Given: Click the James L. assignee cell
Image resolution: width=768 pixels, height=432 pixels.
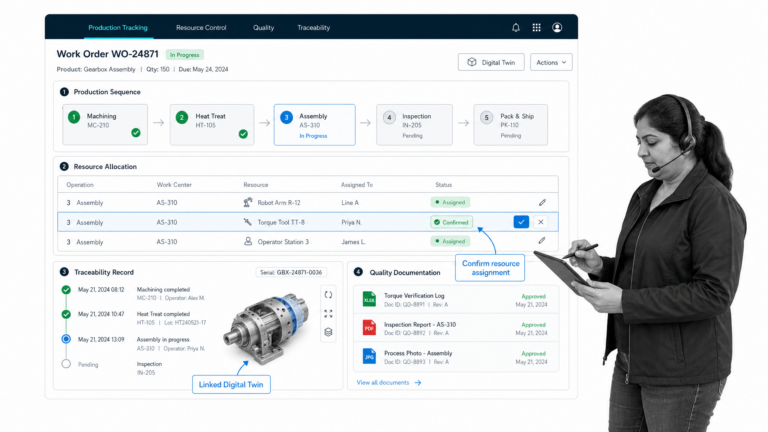Looking at the screenshot, I should point(353,241).
